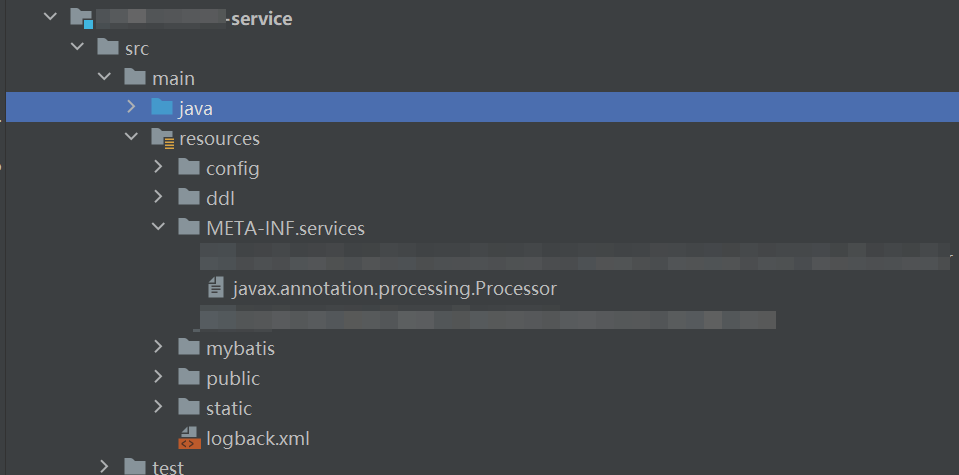Viewport: 959px width, 475px height.
Task: Expand the test folder
Action: tap(104, 466)
